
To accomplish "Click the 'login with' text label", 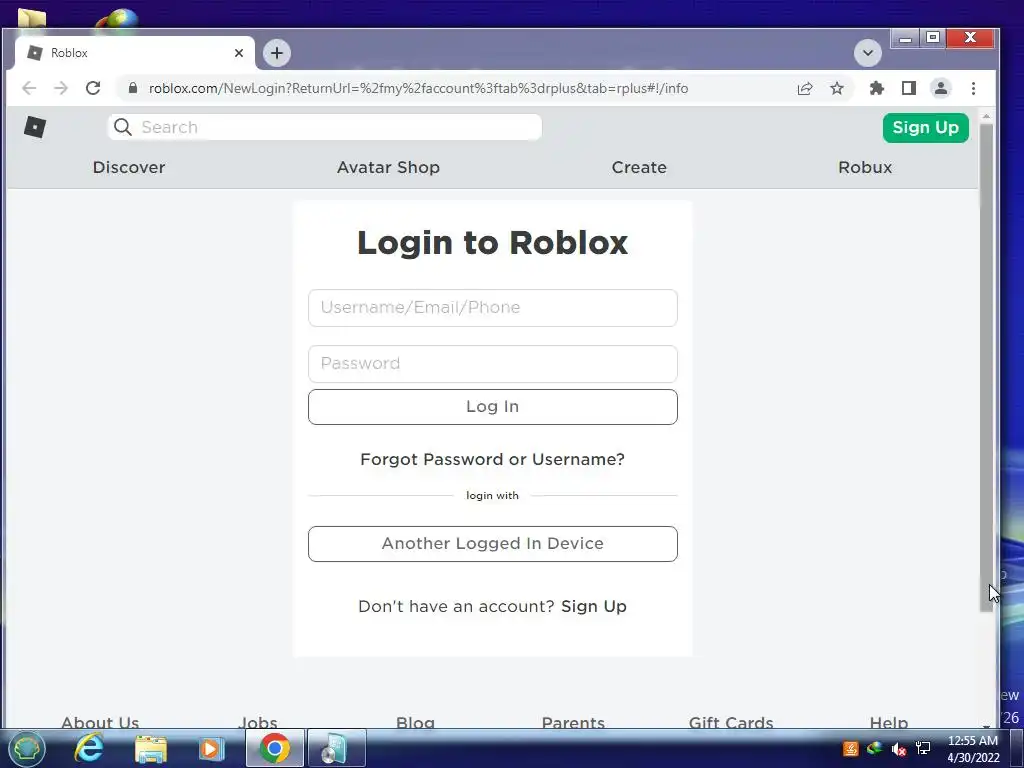I will click(x=492, y=496).
